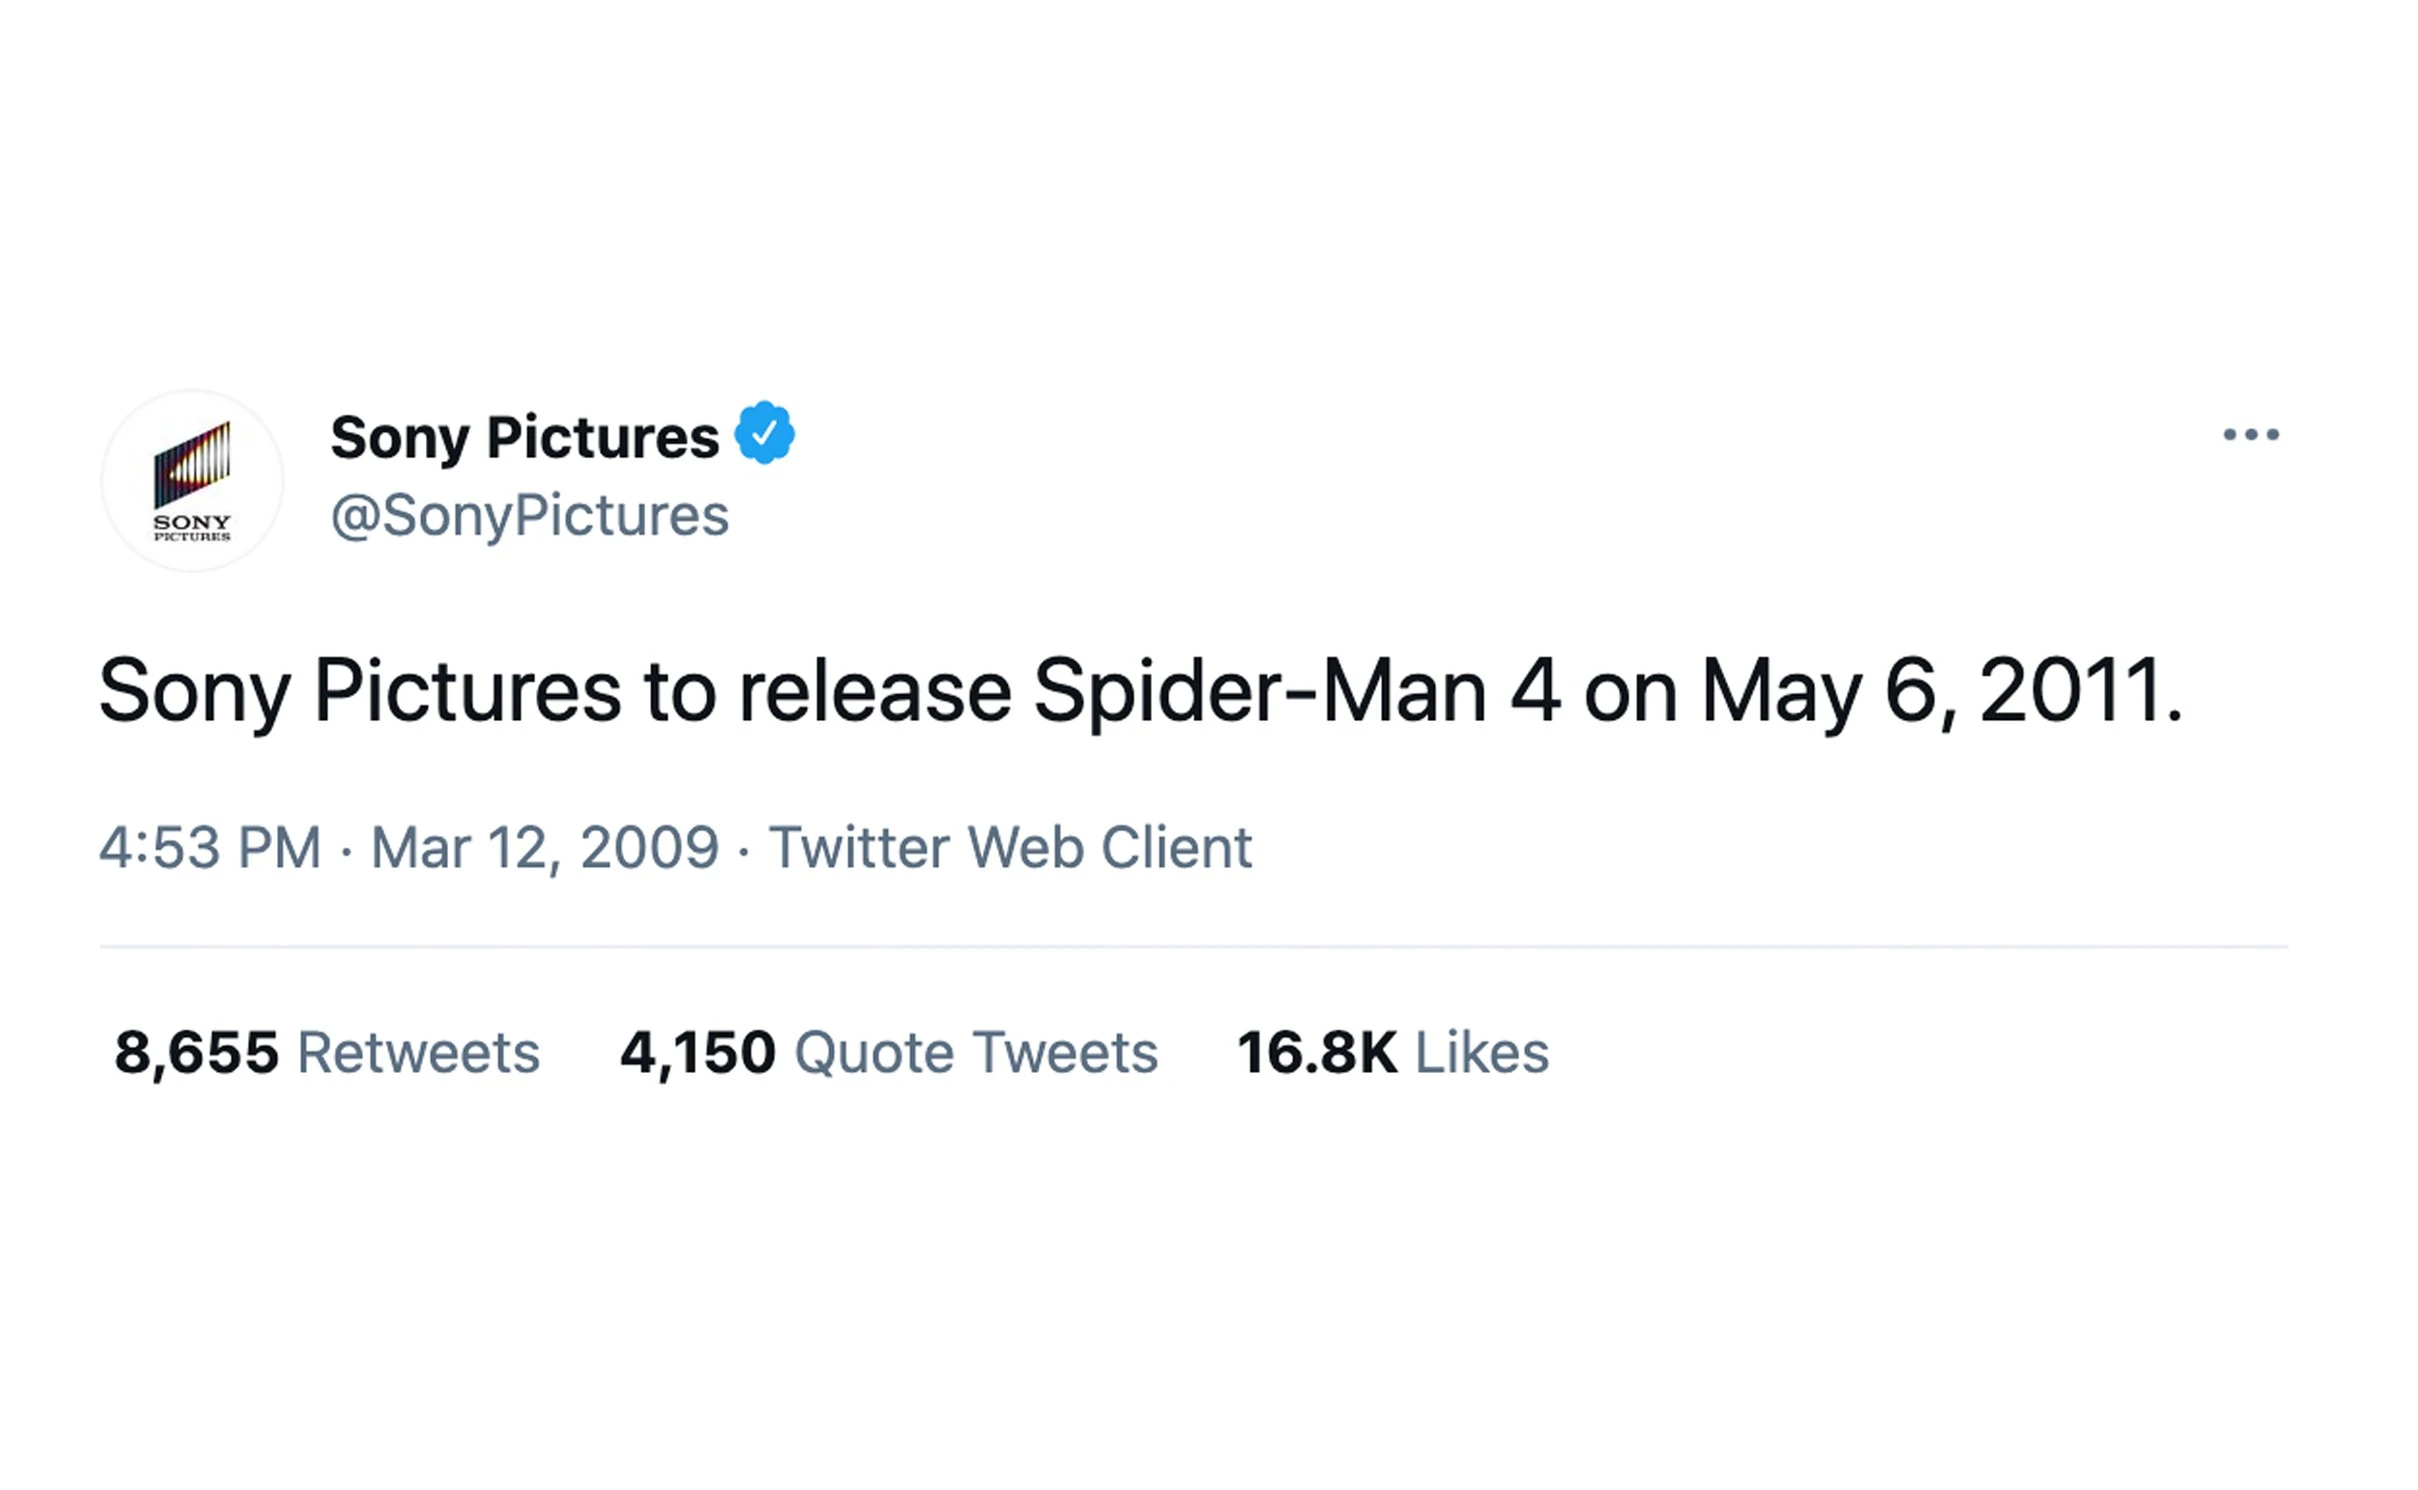
Task: Click the 8,655 retweet count number
Action: click(196, 1052)
